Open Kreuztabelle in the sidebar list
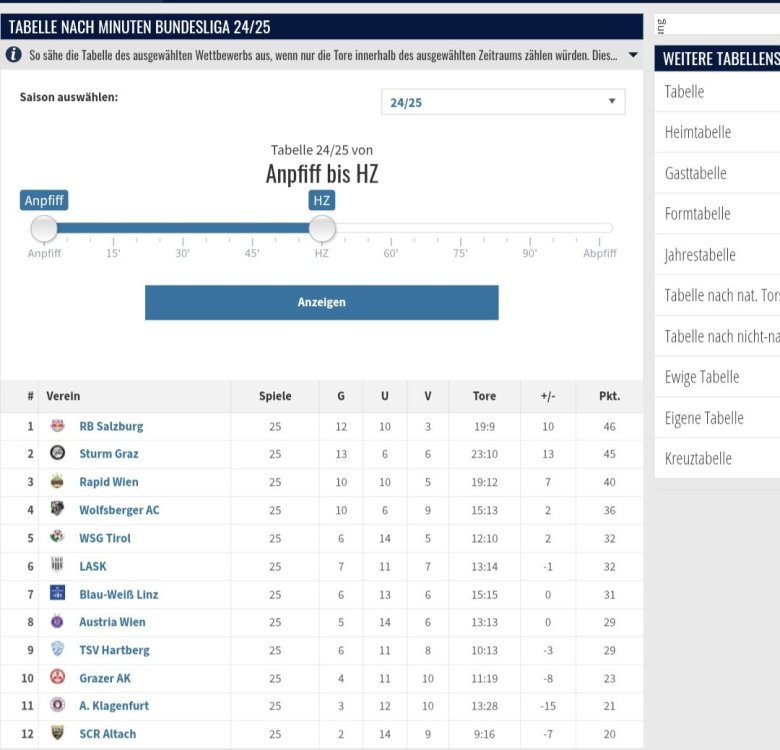780x750 pixels. 698,459
